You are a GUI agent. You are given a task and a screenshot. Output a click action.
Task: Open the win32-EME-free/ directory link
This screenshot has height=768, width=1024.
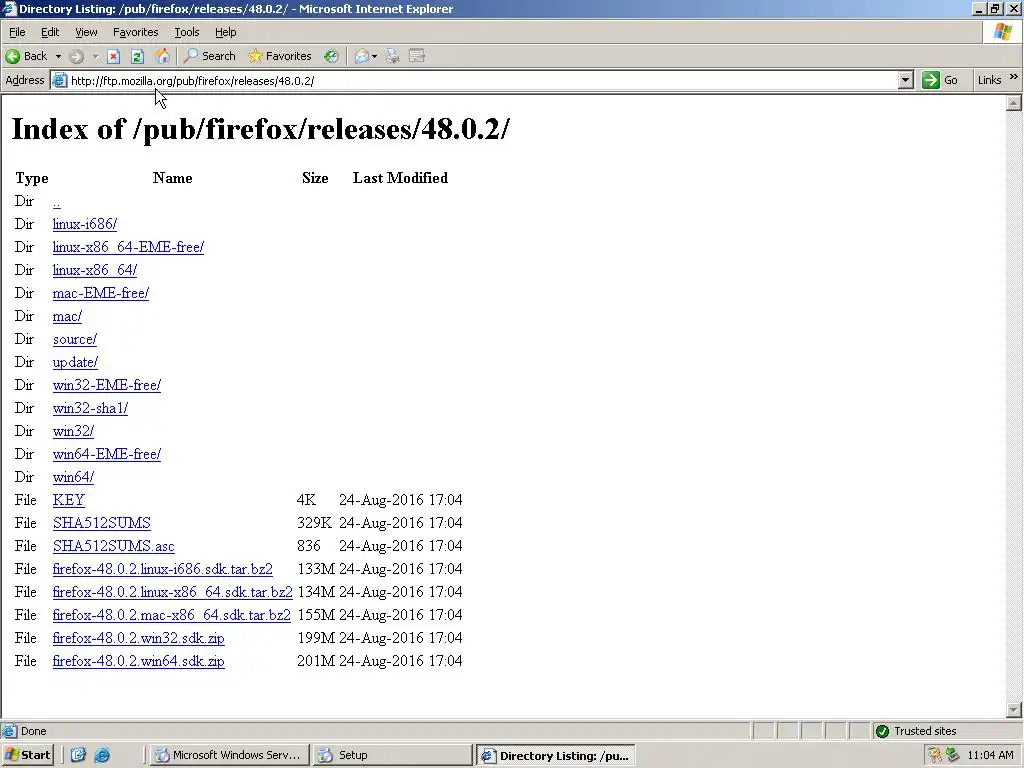tap(106, 385)
